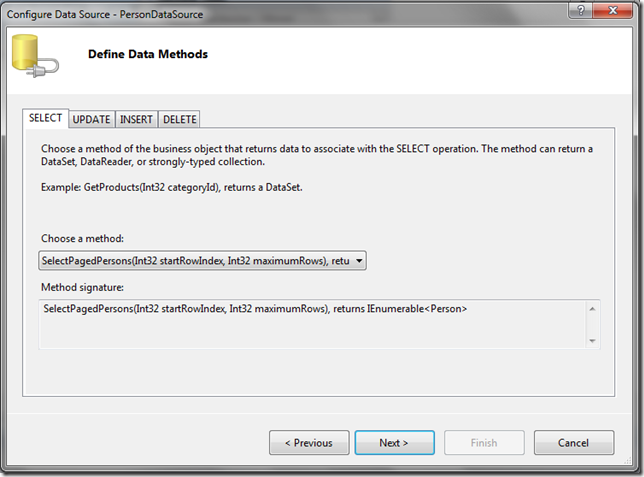Click the Method signature scroll down arrow
This screenshot has height=477, width=644.
point(592,341)
